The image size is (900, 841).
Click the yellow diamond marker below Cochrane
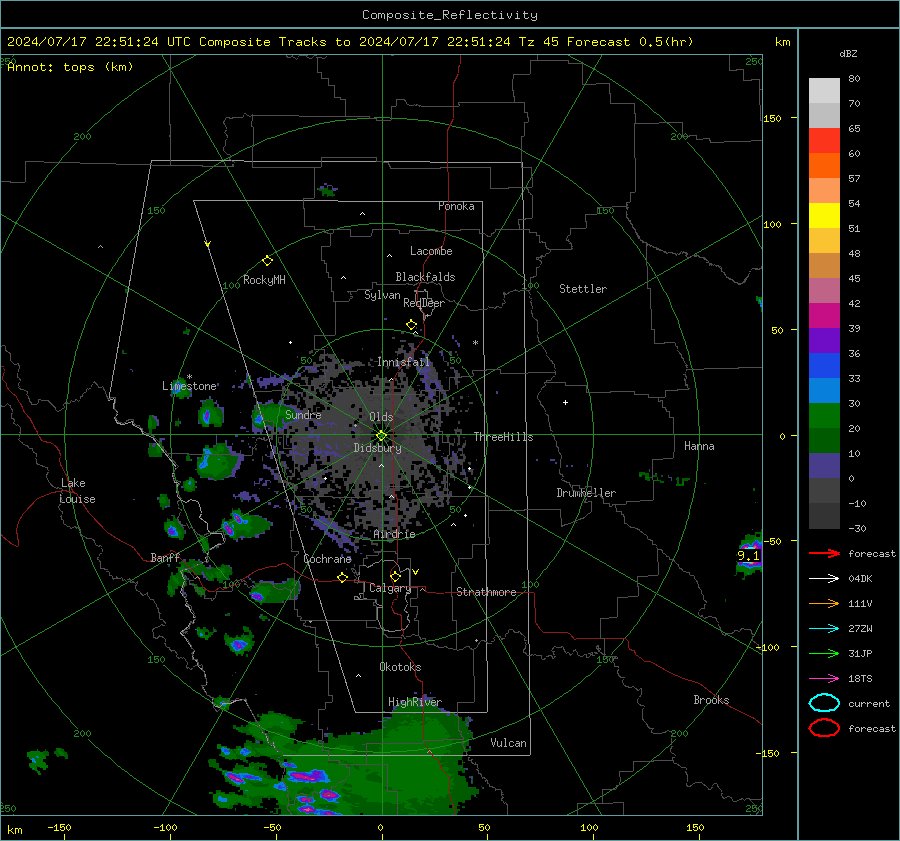click(342, 577)
